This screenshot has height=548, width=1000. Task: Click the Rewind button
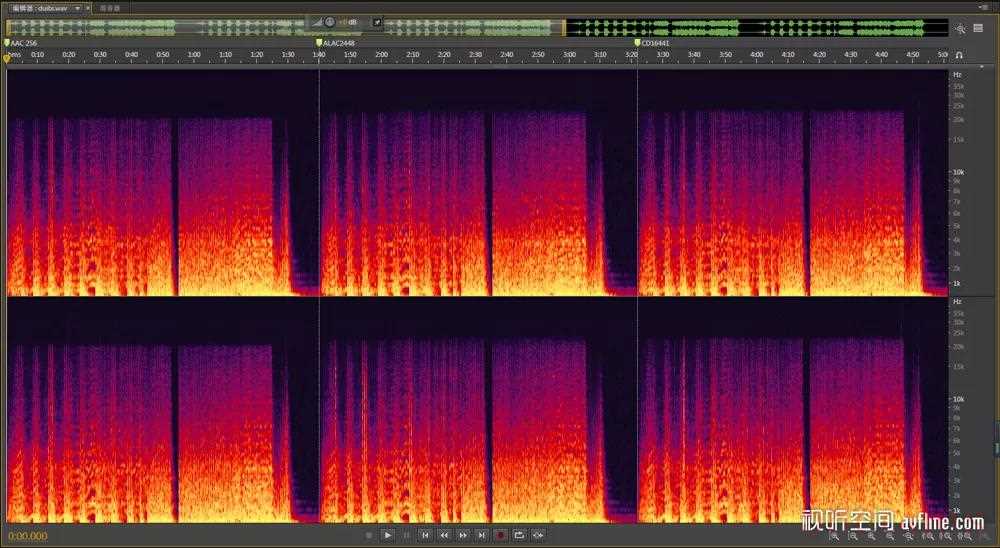444,536
